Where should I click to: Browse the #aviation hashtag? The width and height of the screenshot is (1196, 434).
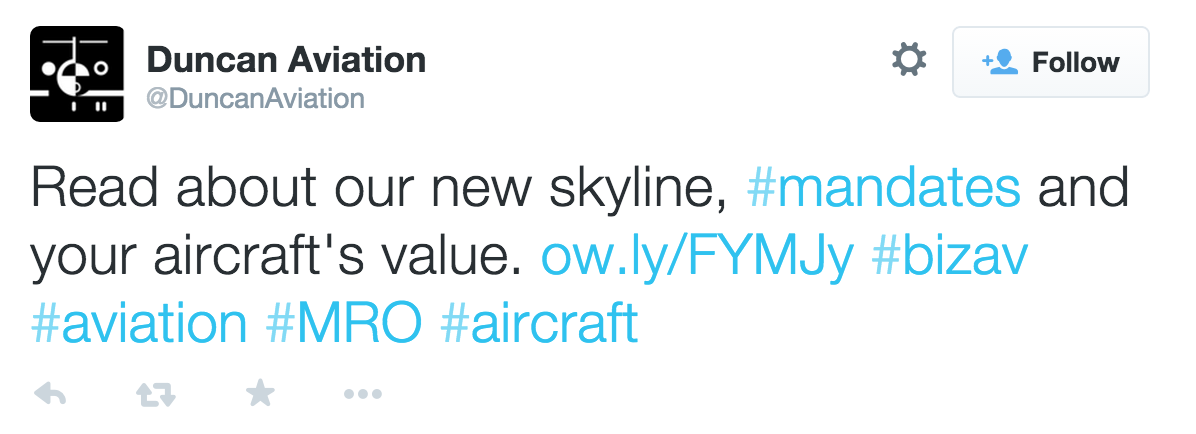coord(139,324)
